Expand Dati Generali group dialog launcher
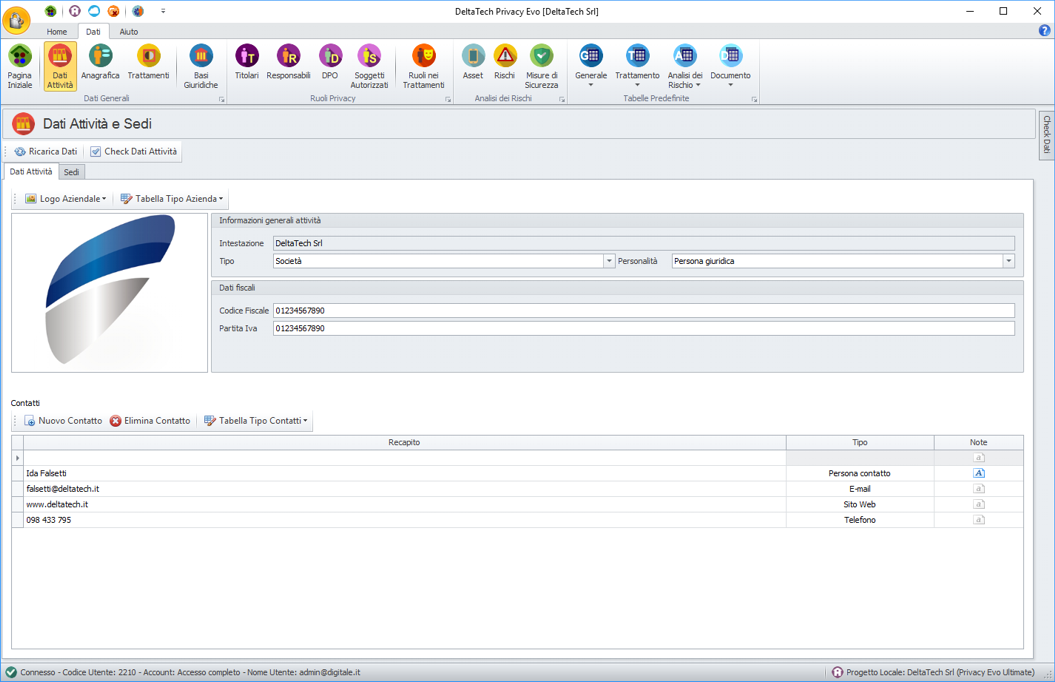 (x=221, y=100)
